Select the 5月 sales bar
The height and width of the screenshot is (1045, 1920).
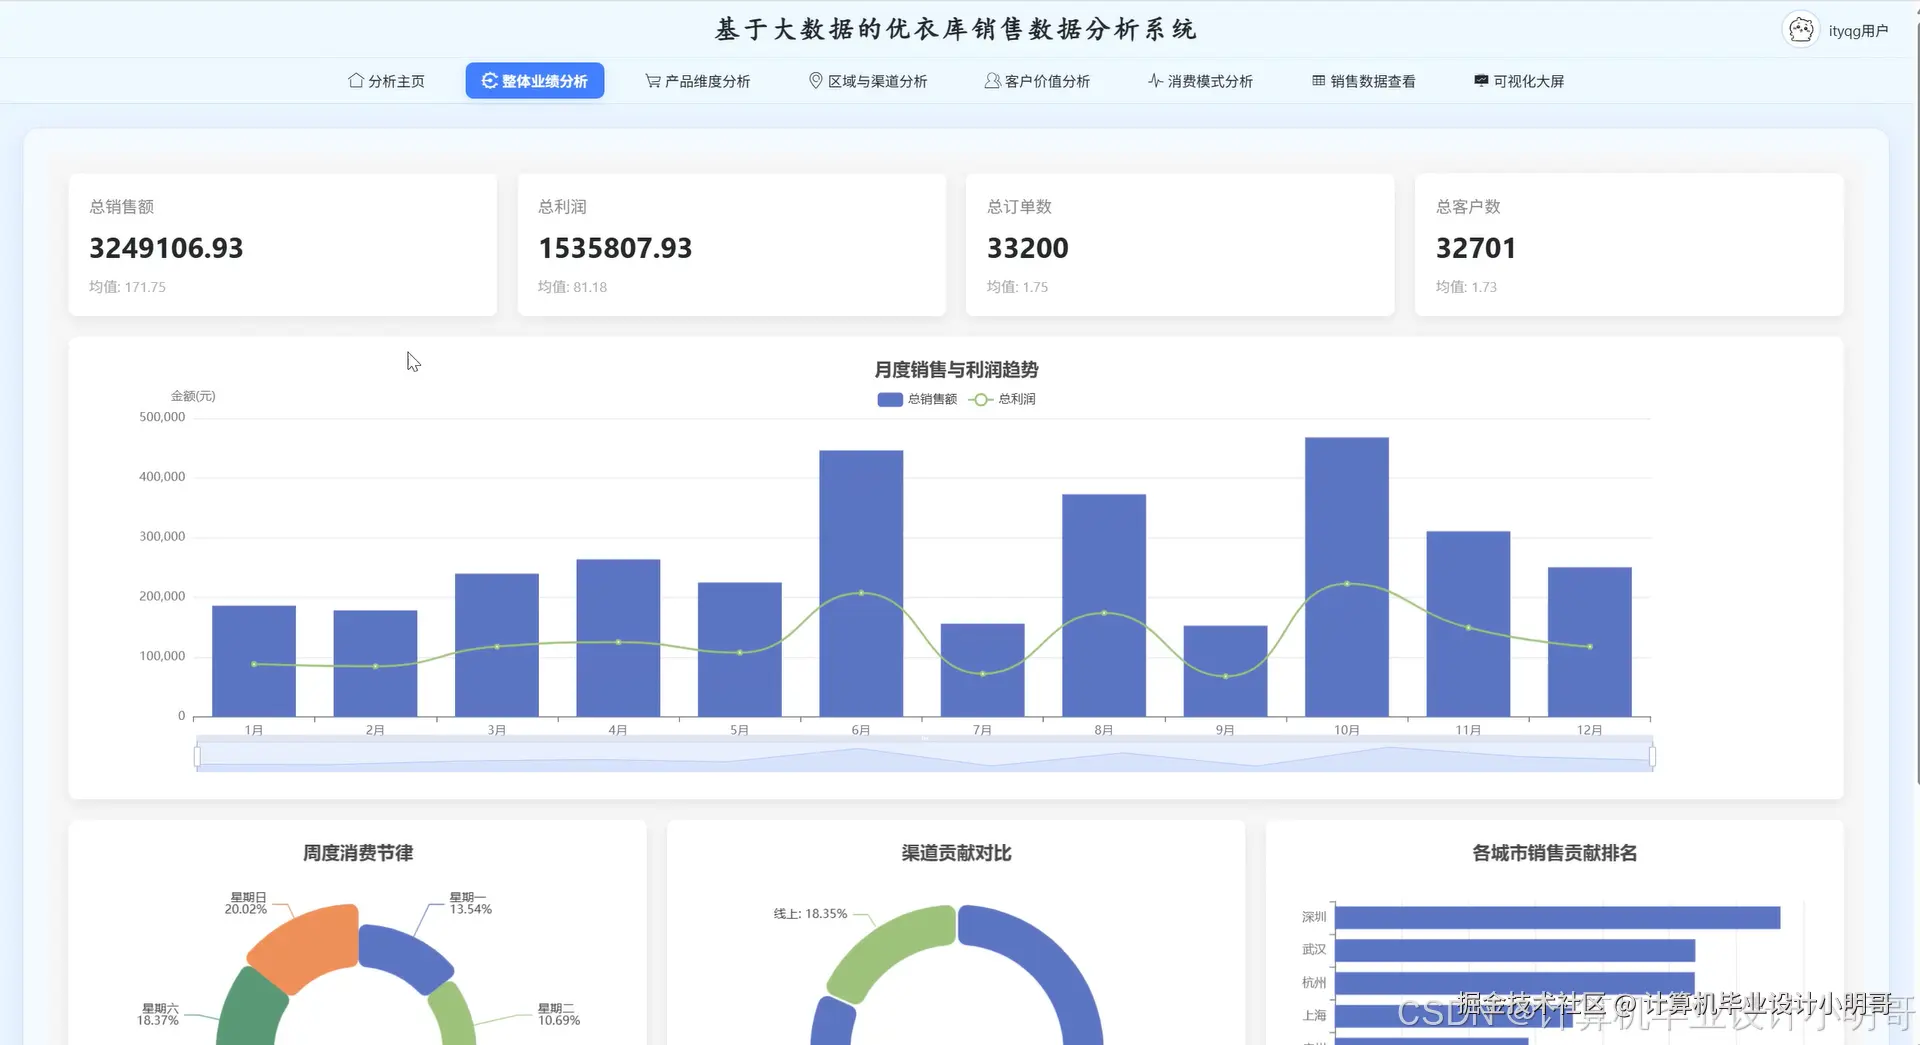click(x=740, y=649)
